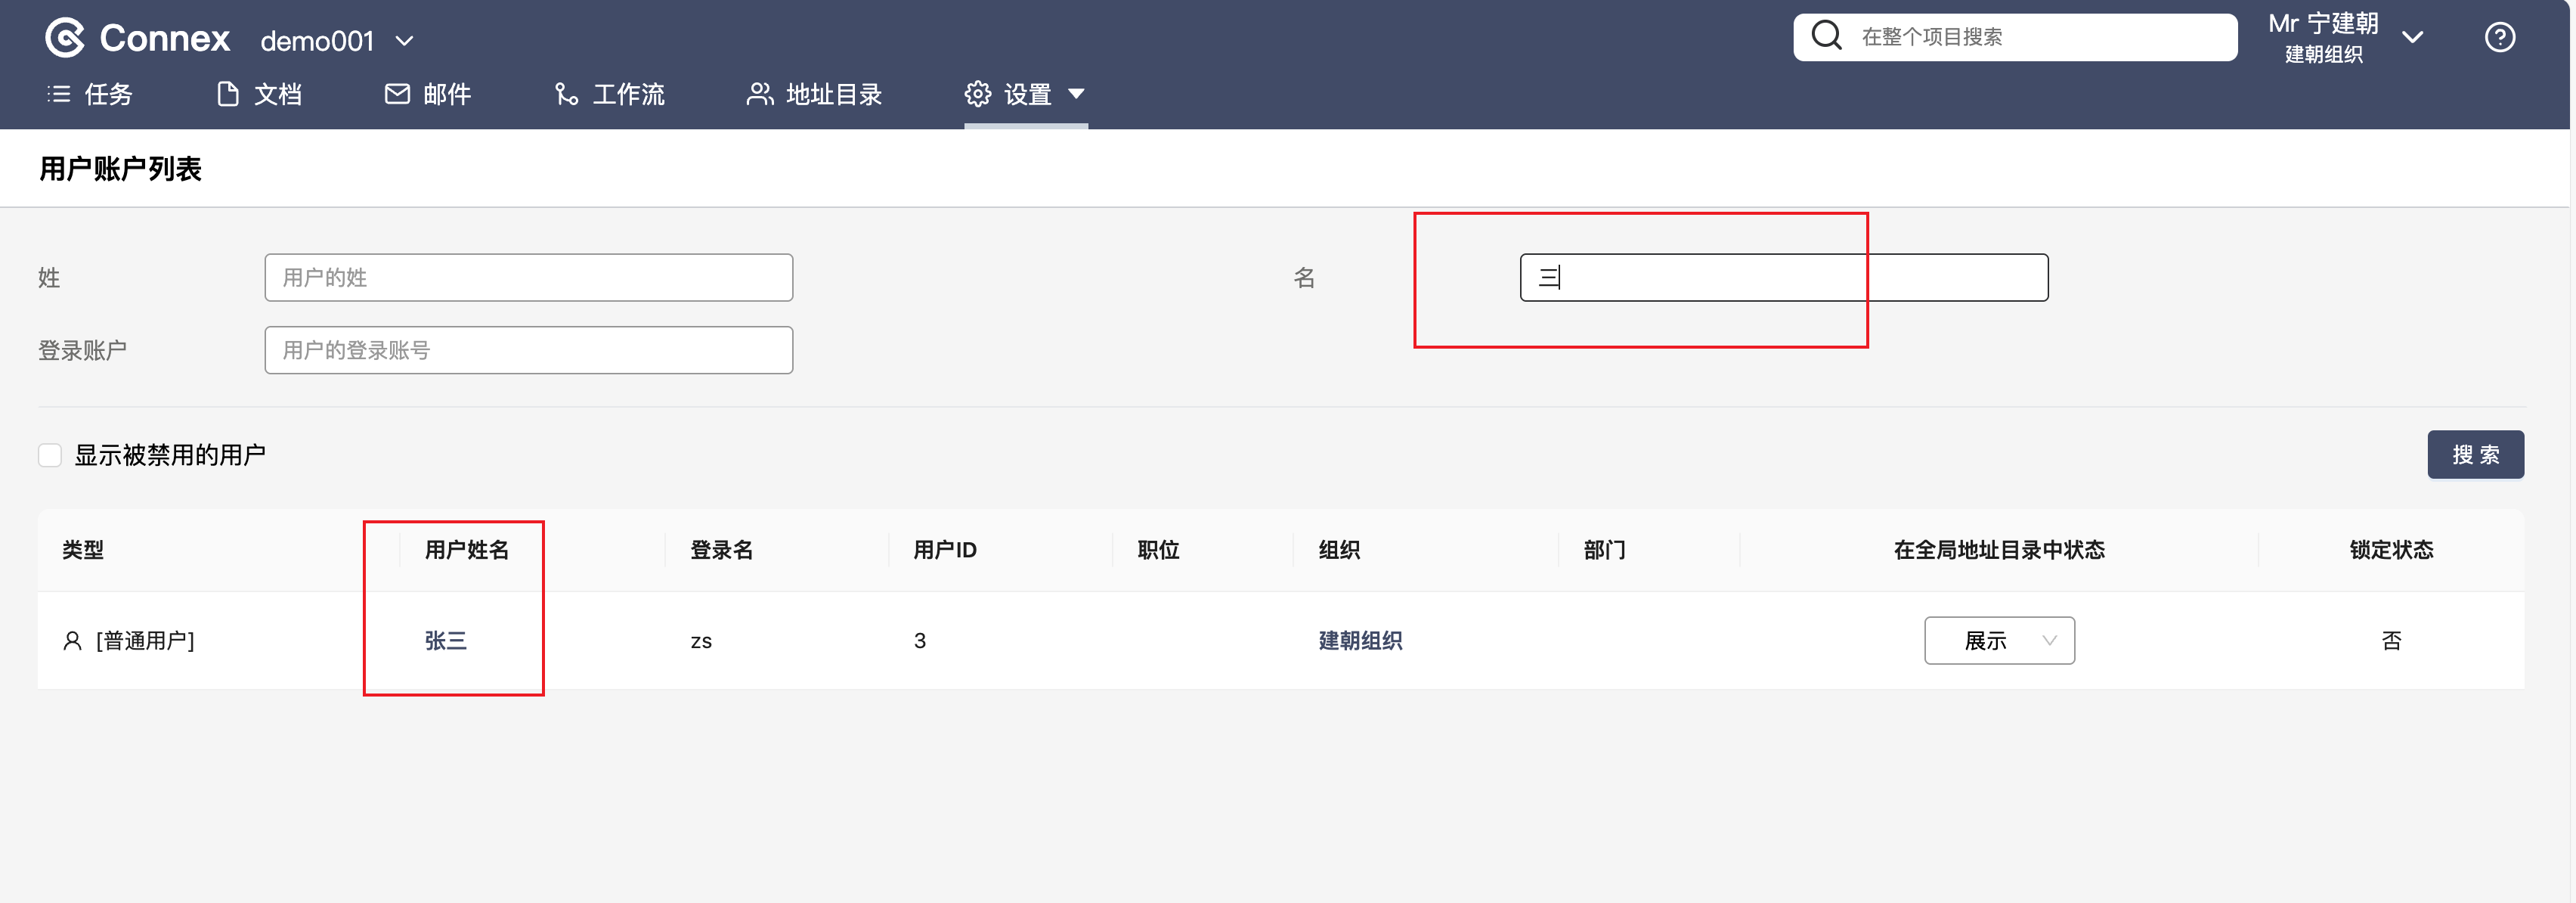Click the 任务 list icon

[59, 94]
